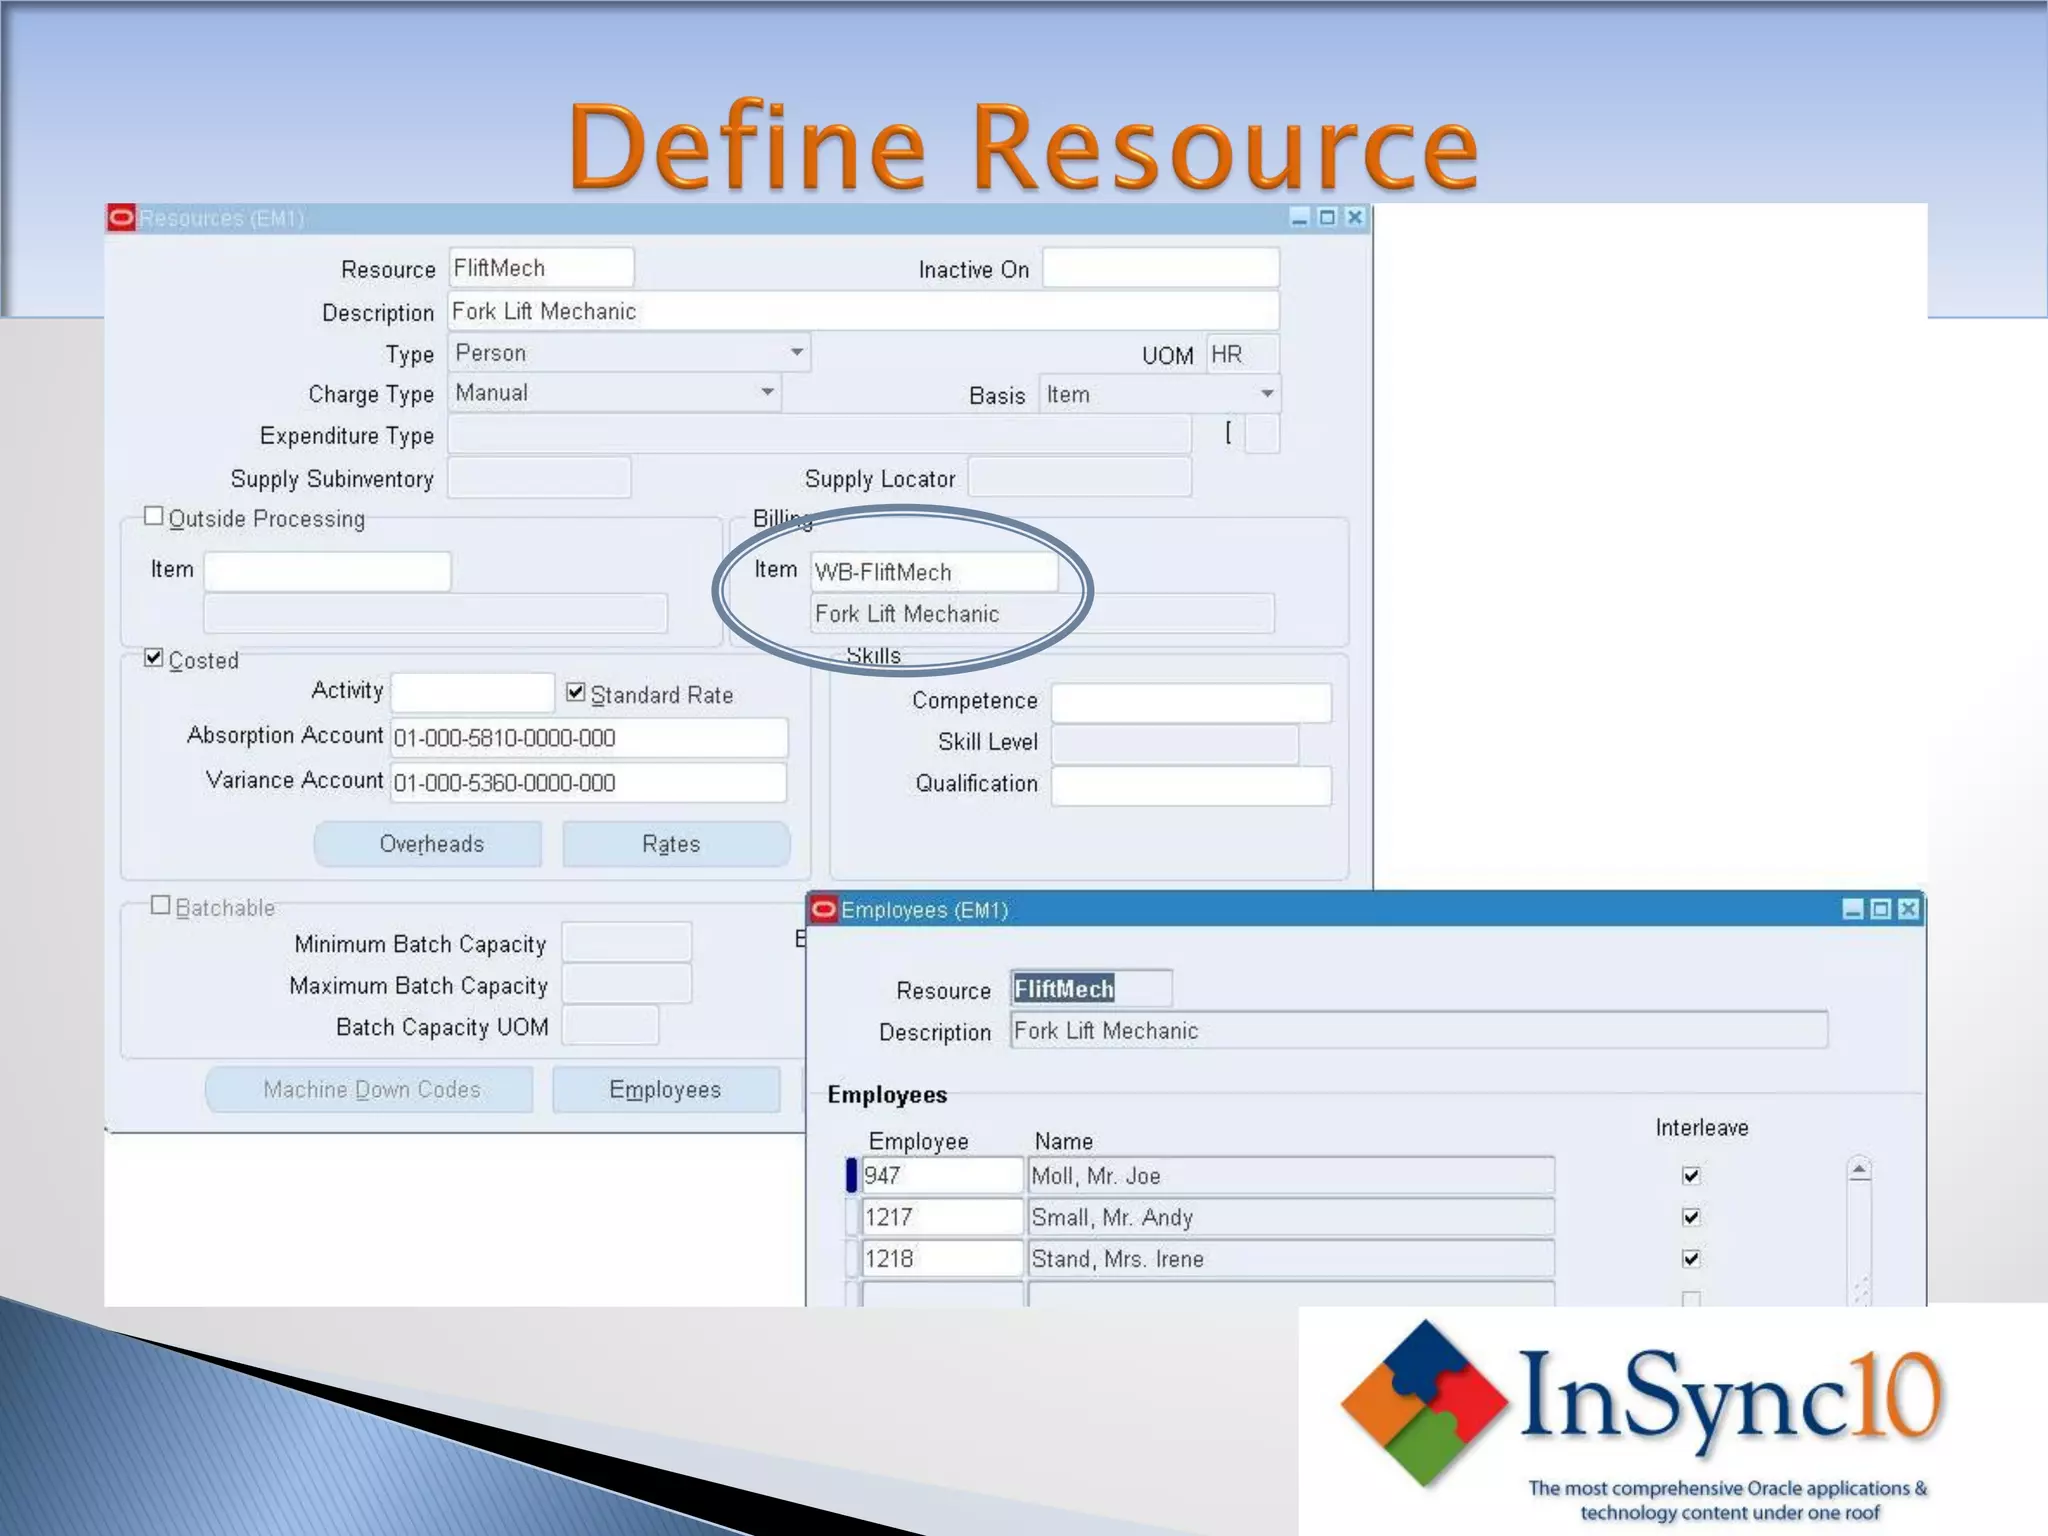The width and height of the screenshot is (2048, 1536).
Task: Open the Basis dropdown showing Item
Action: (x=1266, y=394)
